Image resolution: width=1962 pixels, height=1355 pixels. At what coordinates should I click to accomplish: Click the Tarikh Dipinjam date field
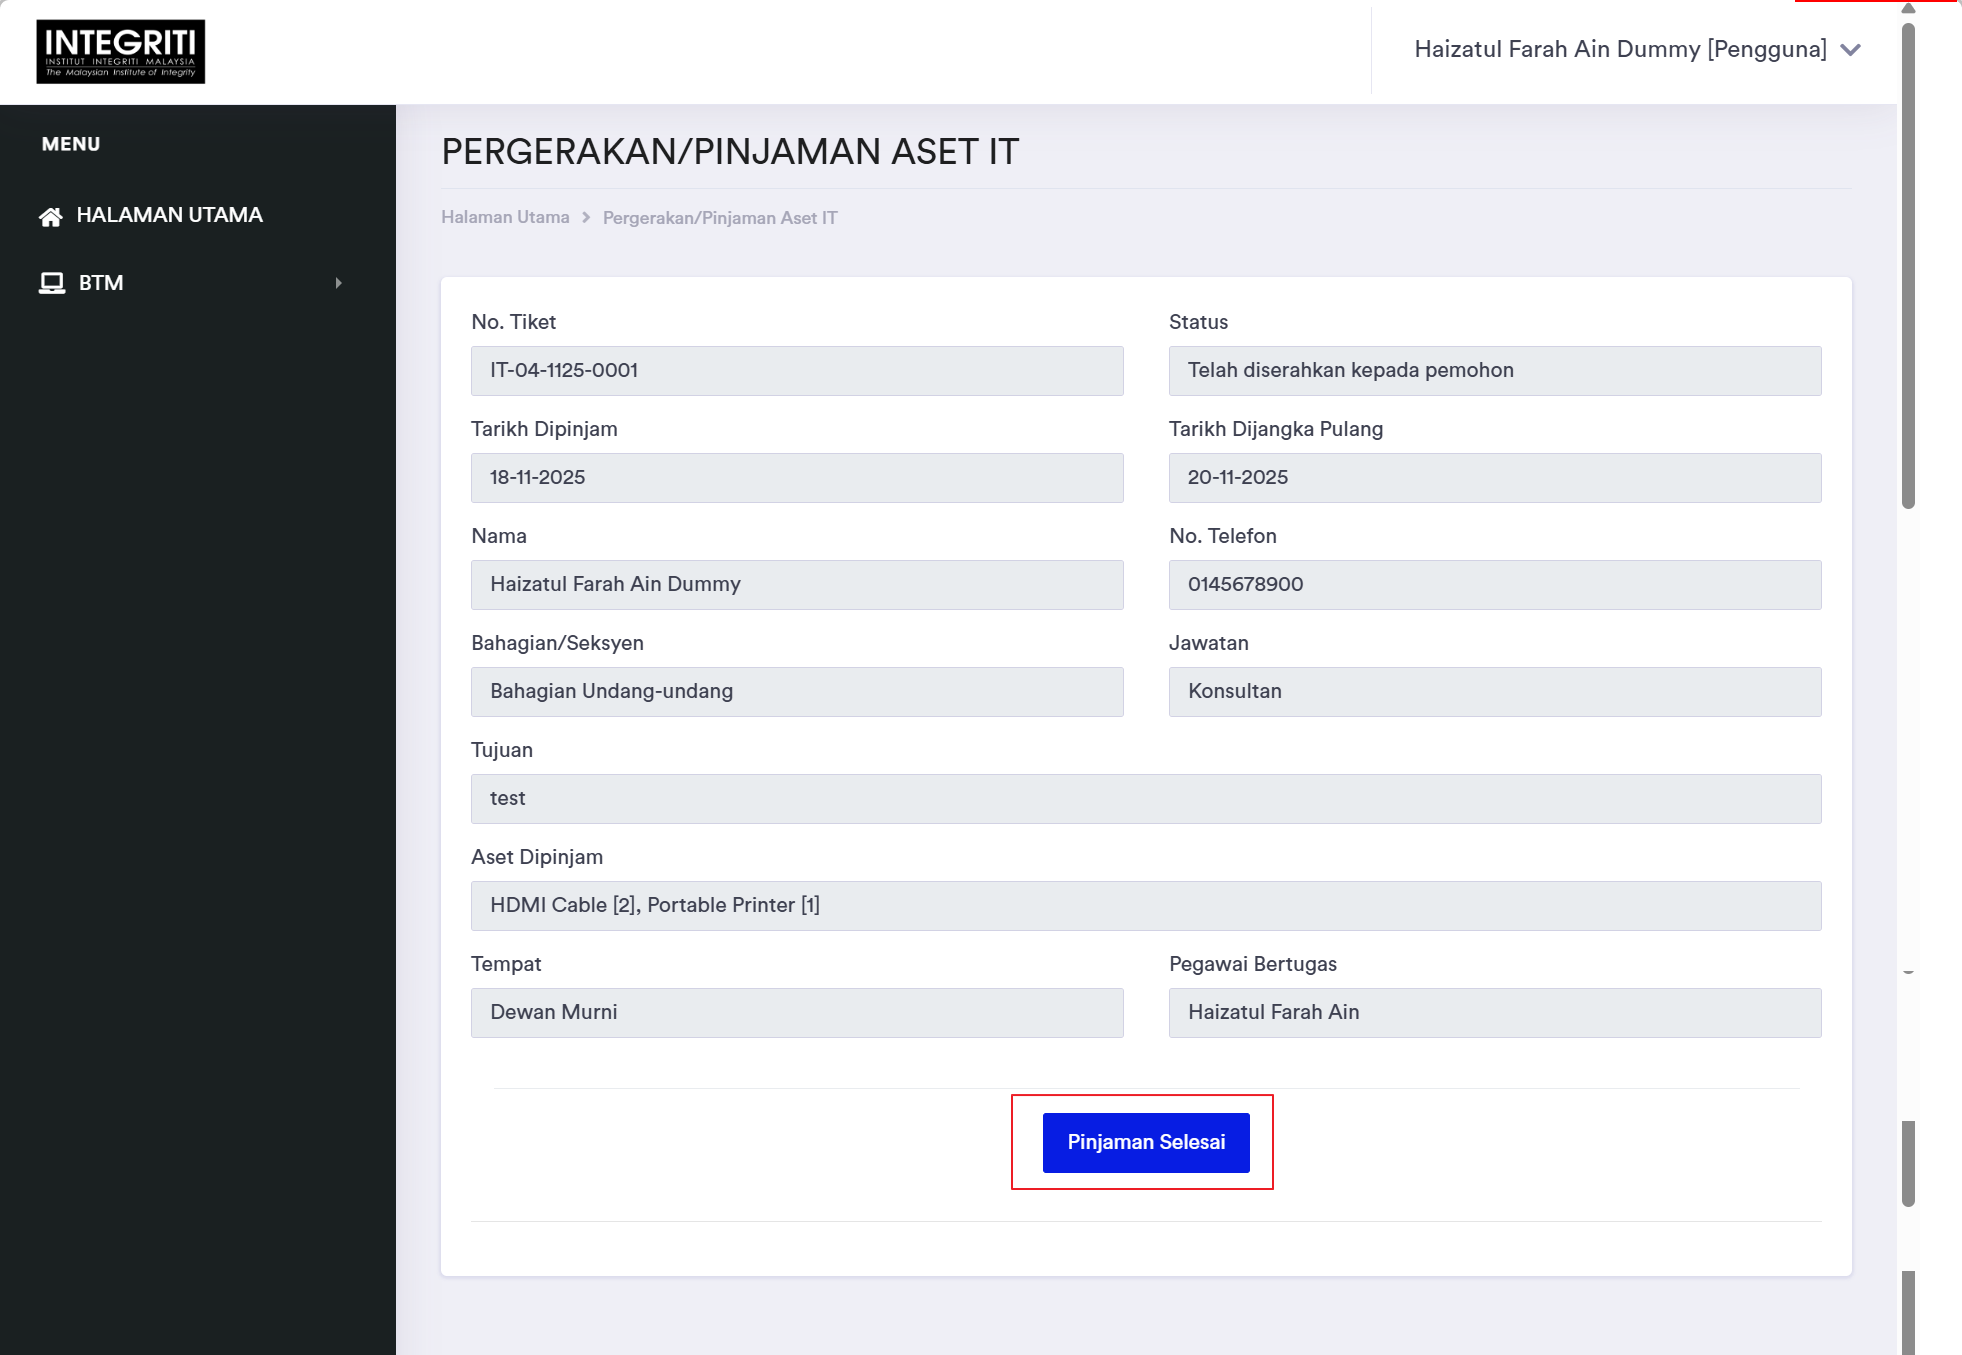pos(797,478)
